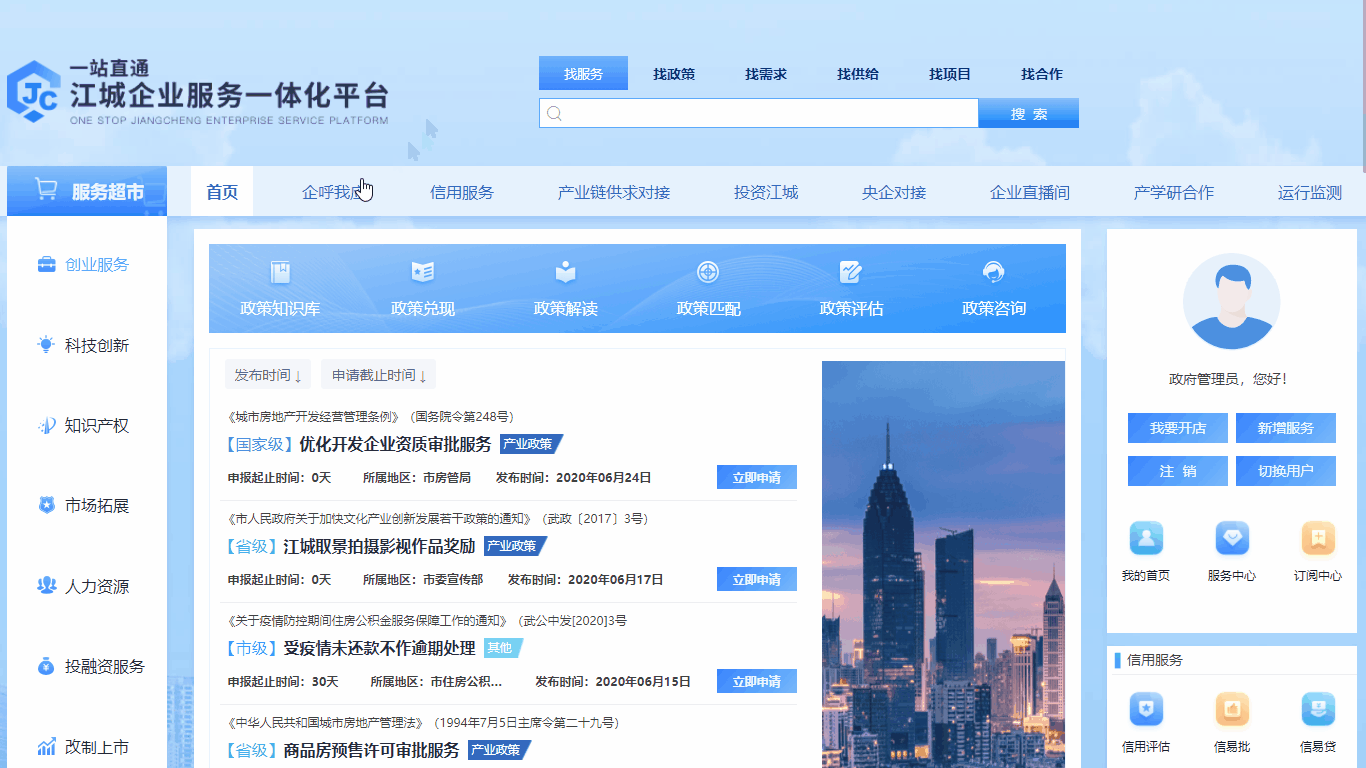Open the 政策评估 icon
This screenshot has height=768, width=1366.
pyautogui.click(x=851, y=273)
